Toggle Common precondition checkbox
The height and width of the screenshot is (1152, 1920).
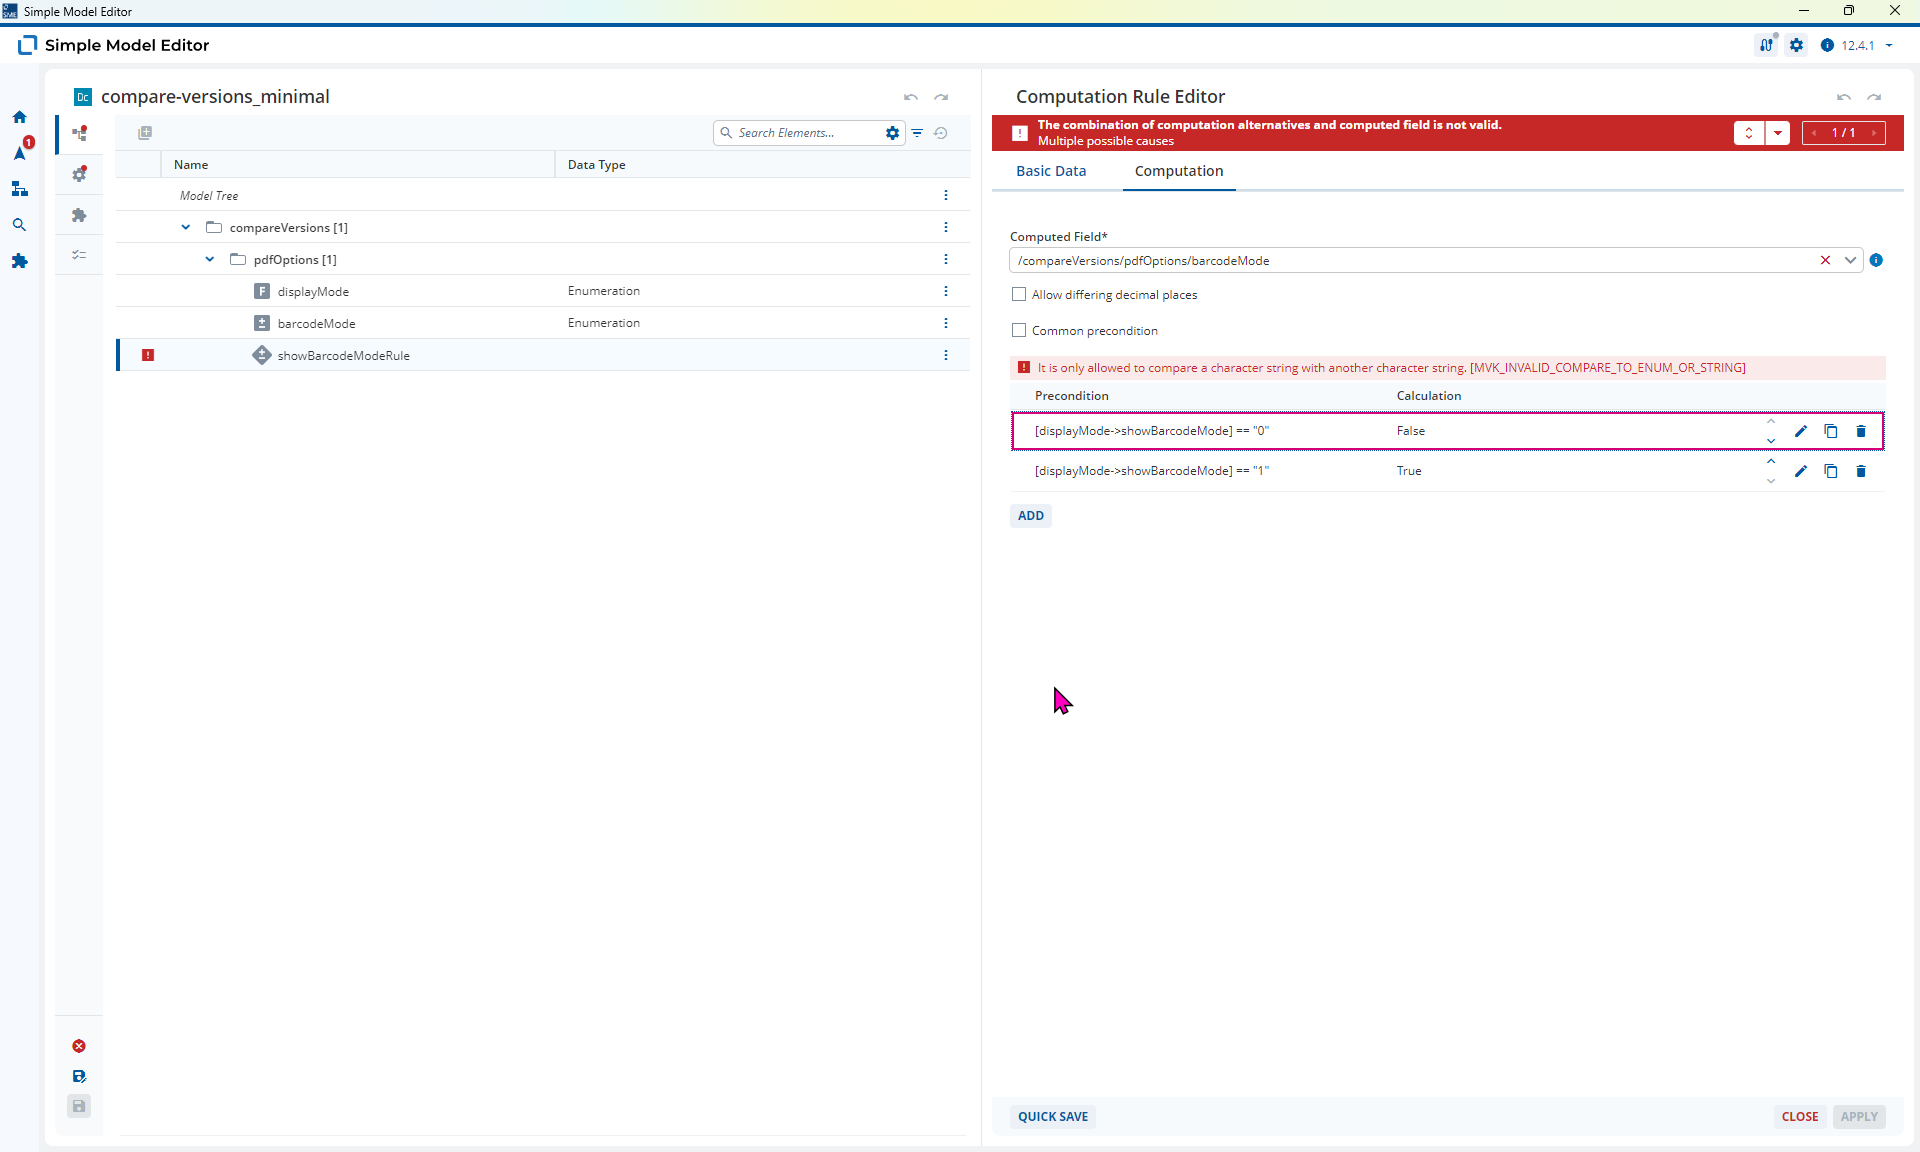[1019, 330]
